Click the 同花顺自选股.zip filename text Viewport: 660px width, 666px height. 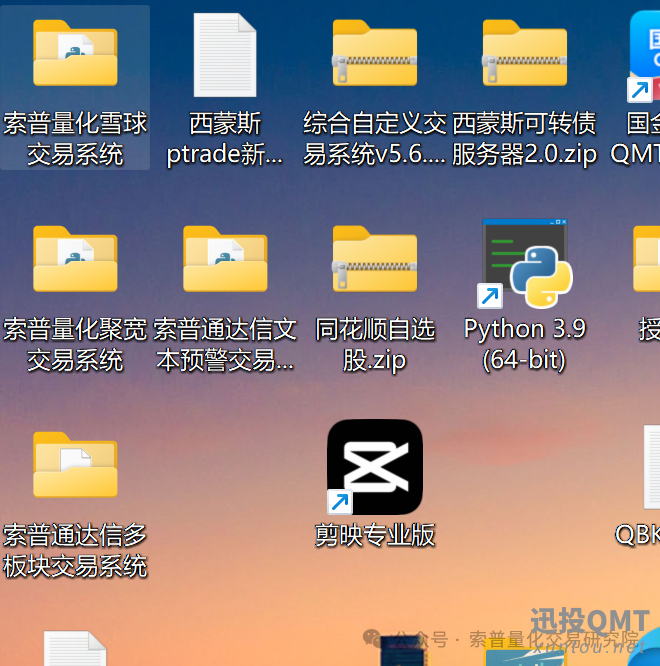click(375, 343)
